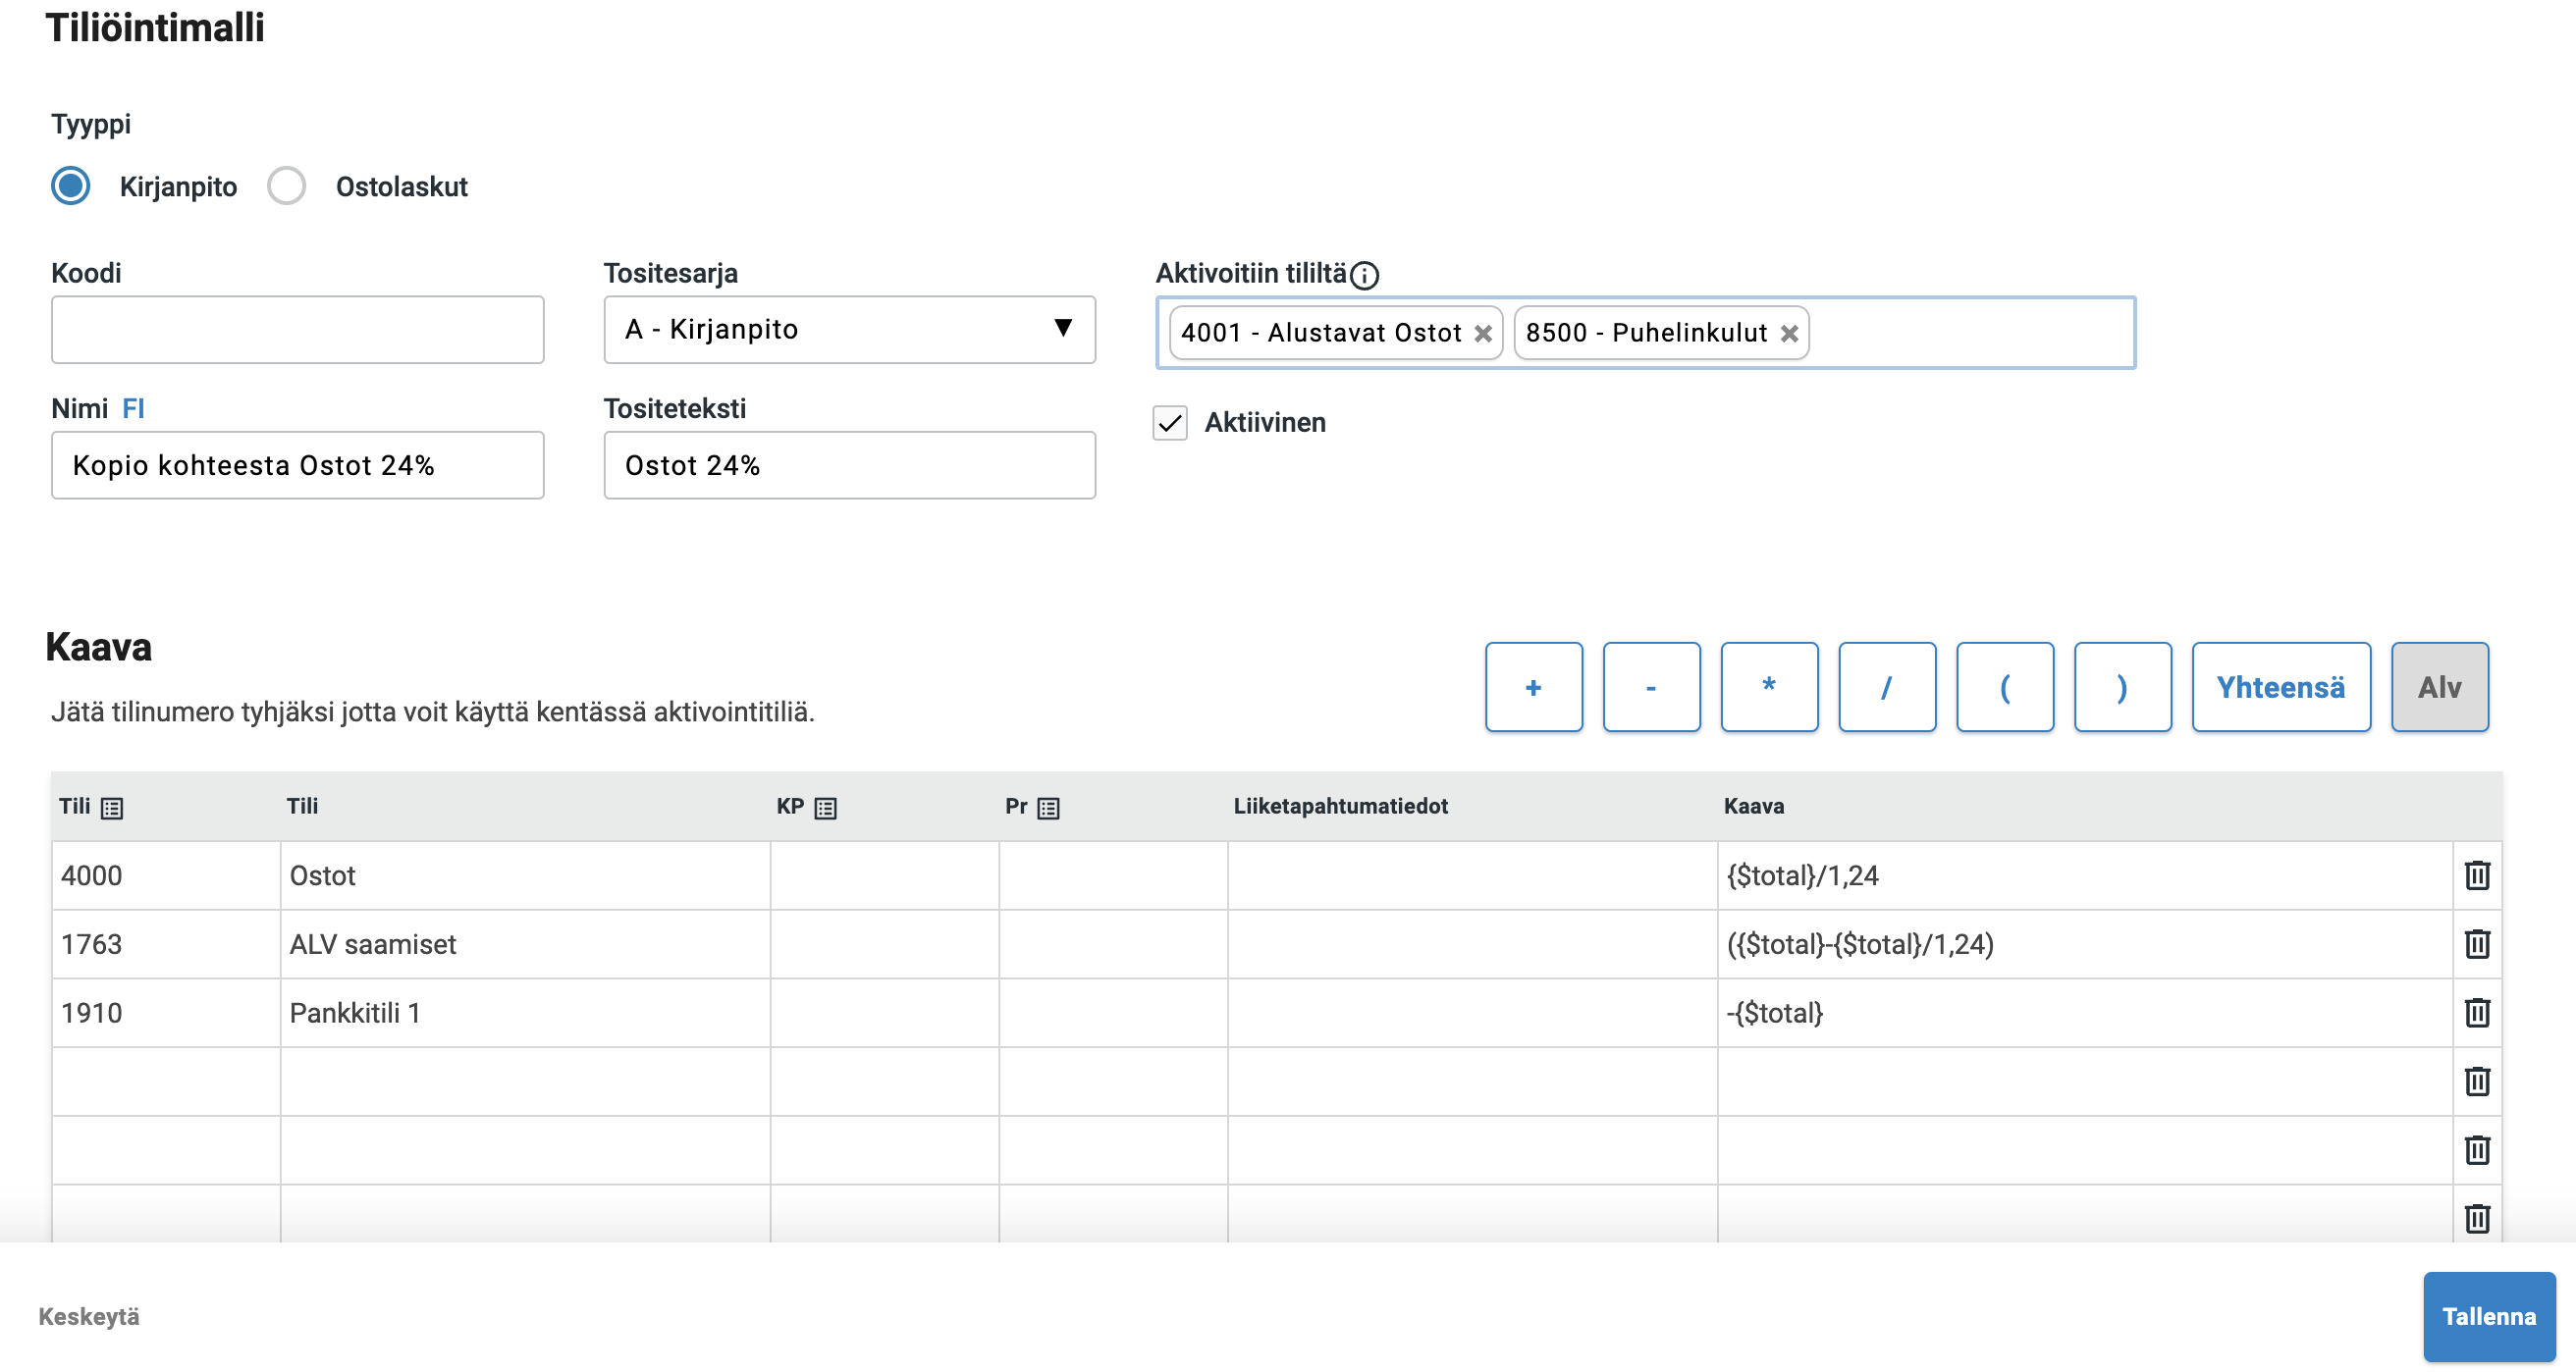Insert plus operator into formula
The width and height of the screenshot is (2576, 1372).
1533,687
